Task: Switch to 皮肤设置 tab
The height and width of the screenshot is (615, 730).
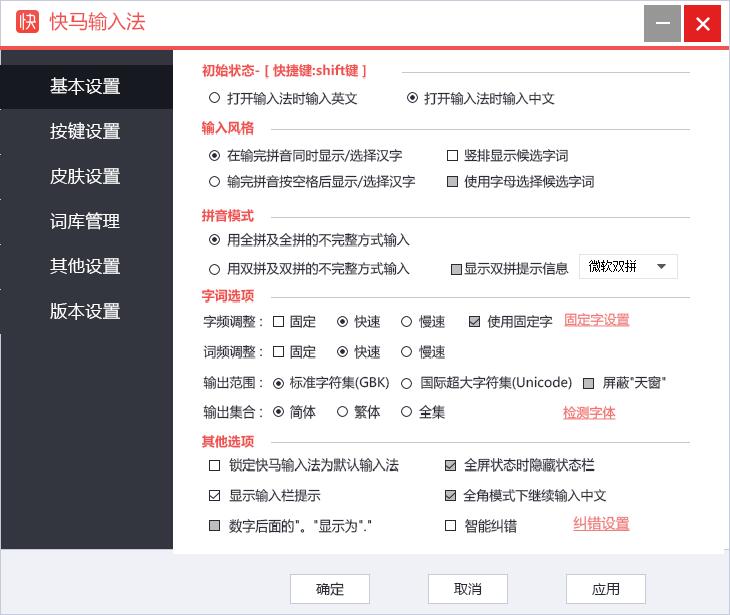Action: (x=85, y=176)
